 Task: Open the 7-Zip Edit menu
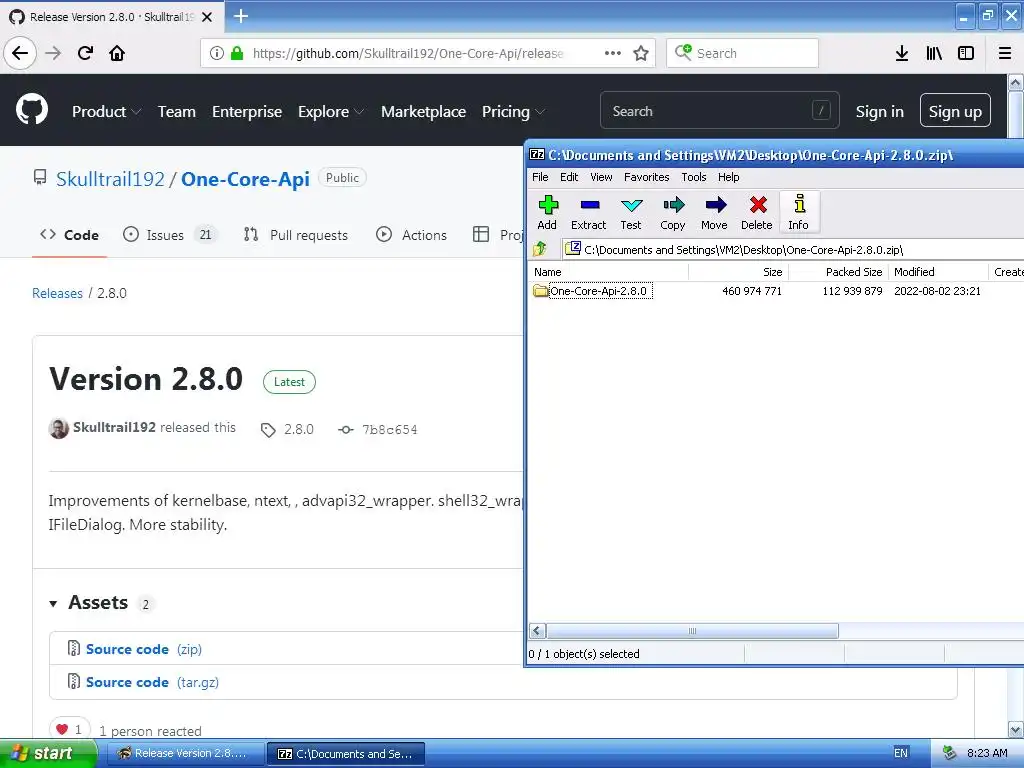coord(569,177)
